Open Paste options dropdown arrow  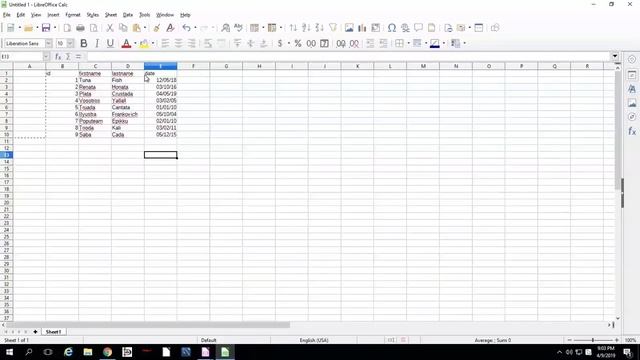tap(145, 28)
